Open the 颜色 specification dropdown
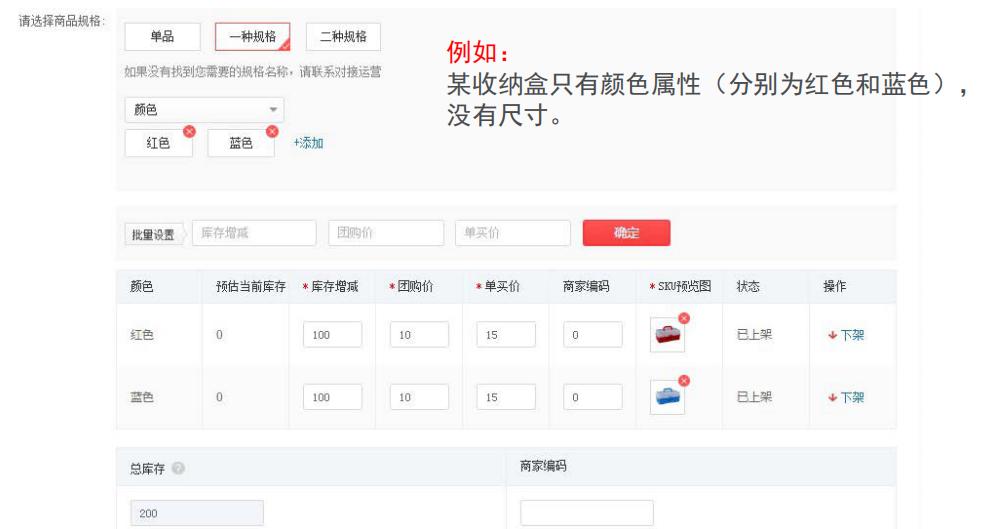Image resolution: width=986 pixels, height=529 pixels. [204, 109]
